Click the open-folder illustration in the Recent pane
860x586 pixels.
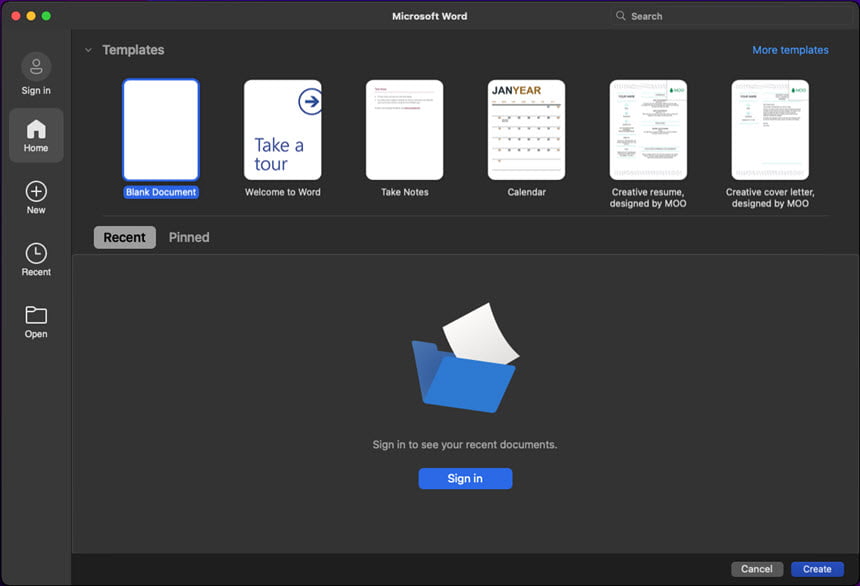coord(465,358)
